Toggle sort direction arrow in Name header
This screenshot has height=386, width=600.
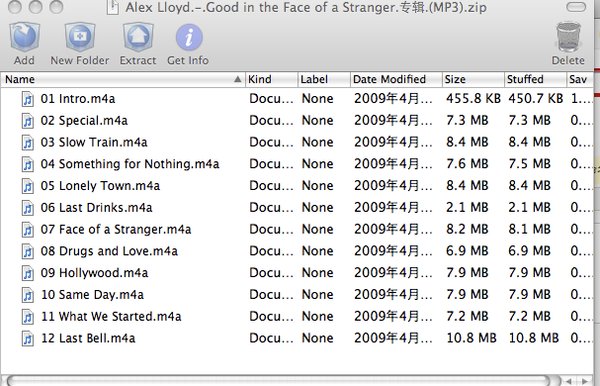tap(237, 79)
